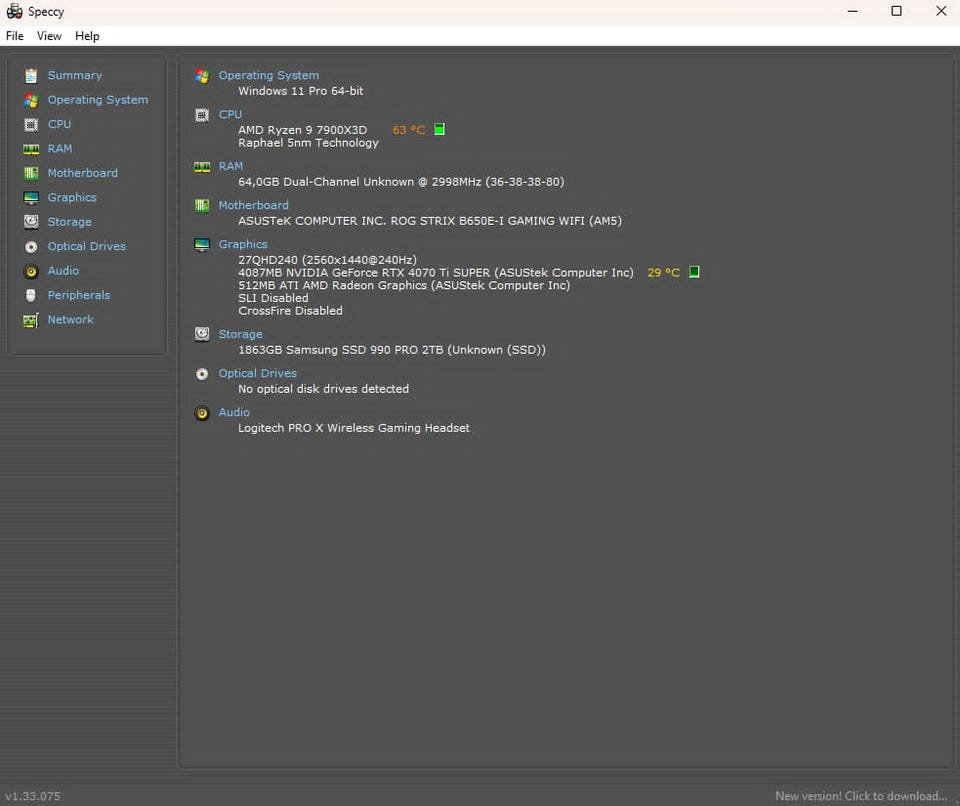
Task: Open the RAM heading link in summary
Action: pos(231,166)
